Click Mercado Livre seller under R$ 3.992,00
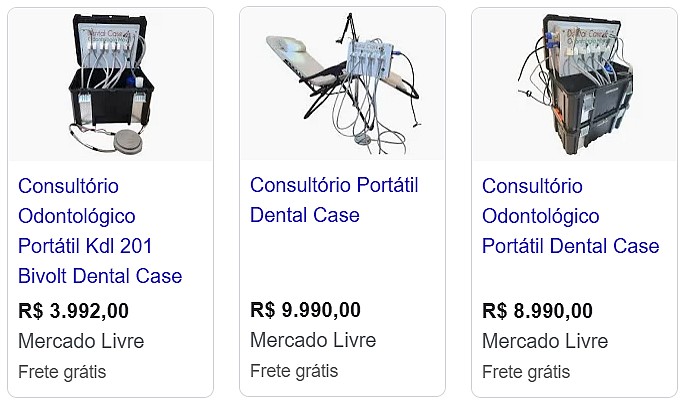 [x=81, y=341]
